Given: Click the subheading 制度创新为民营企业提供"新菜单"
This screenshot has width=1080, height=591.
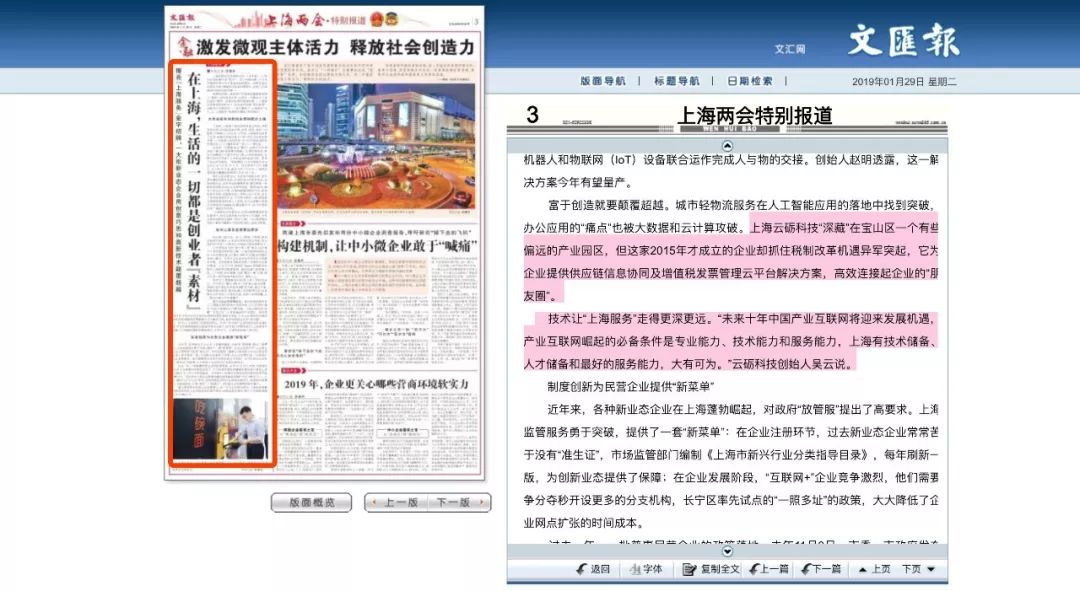Looking at the screenshot, I should click(x=631, y=386).
